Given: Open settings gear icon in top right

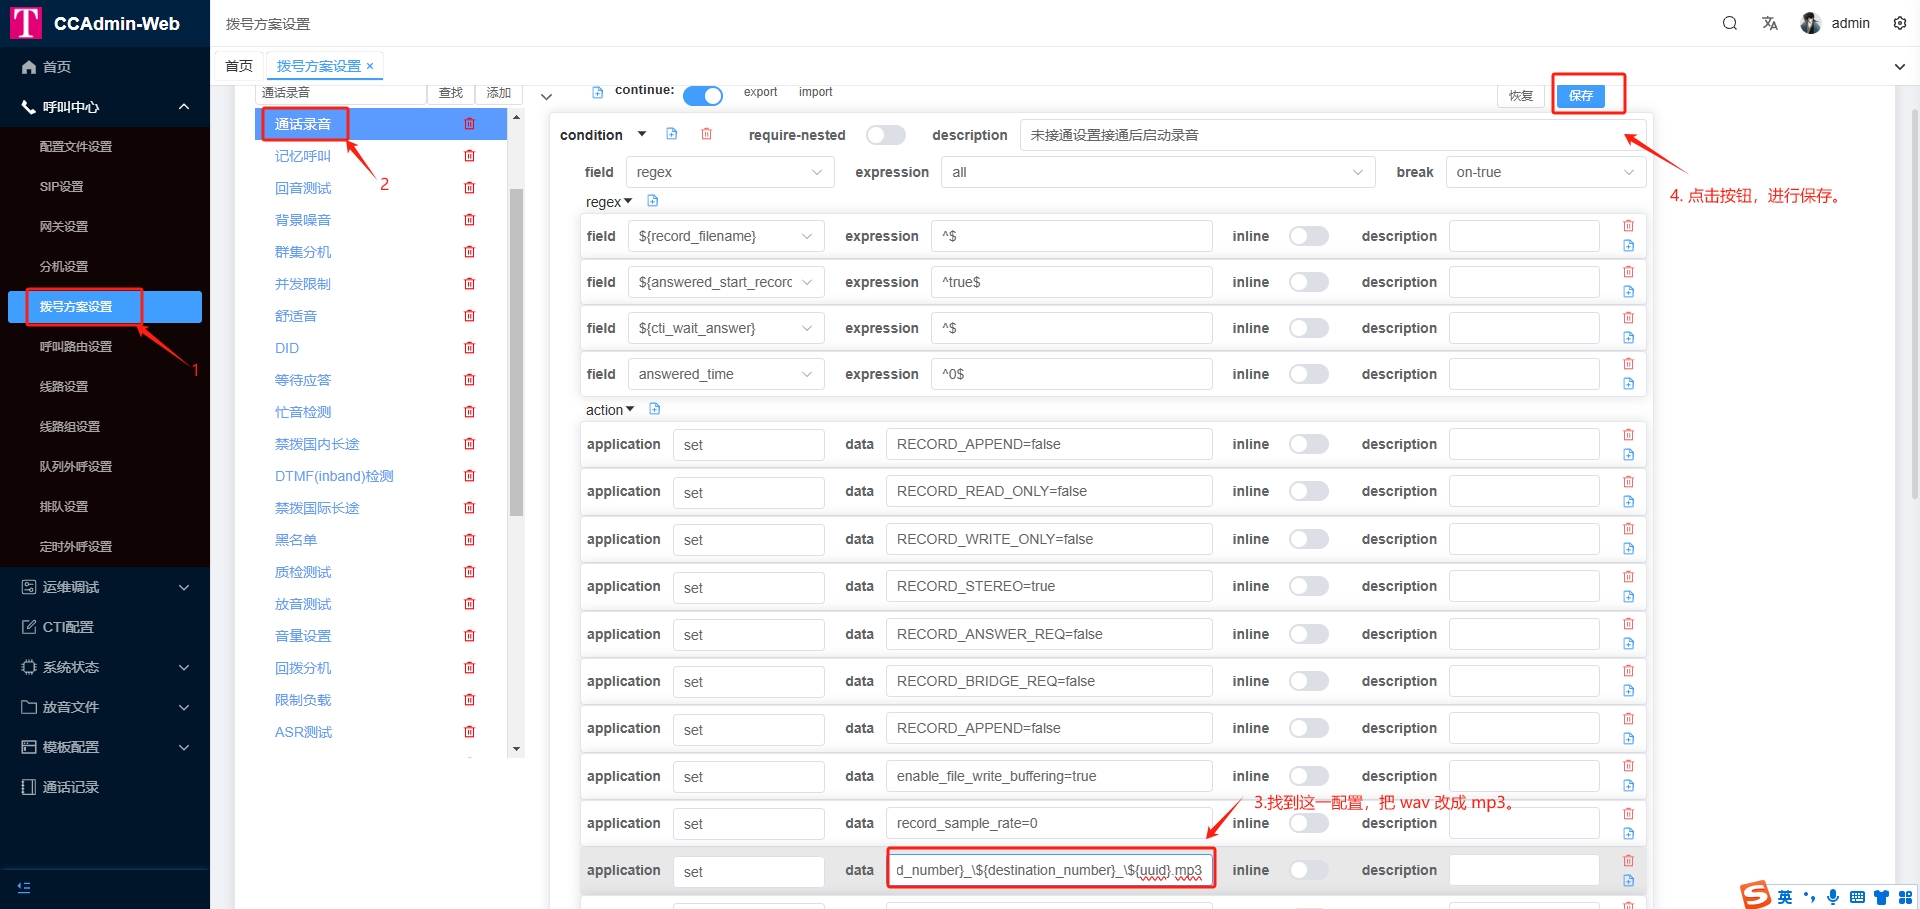Looking at the screenshot, I should [x=1899, y=23].
